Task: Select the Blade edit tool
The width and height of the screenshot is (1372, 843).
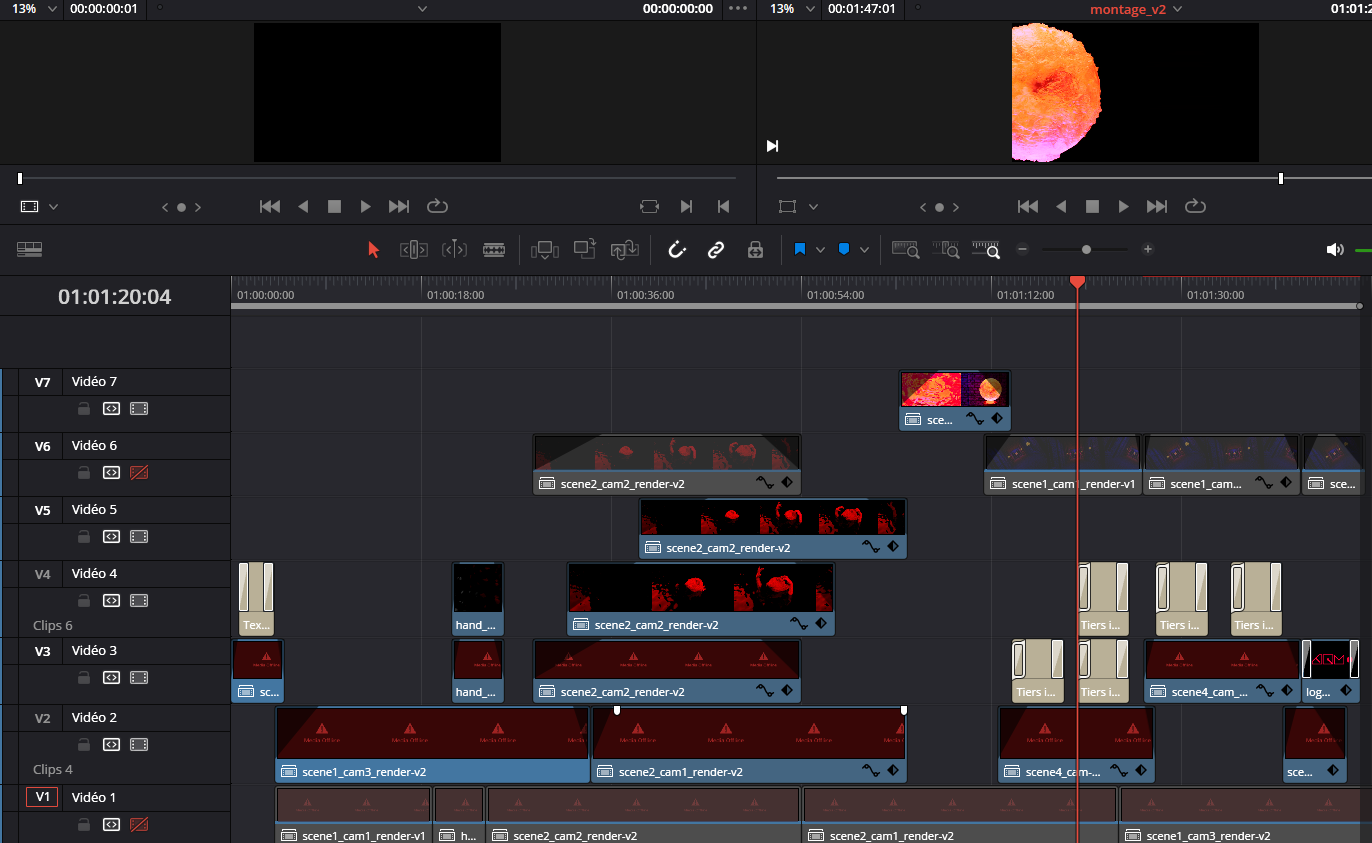Action: point(494,250)
